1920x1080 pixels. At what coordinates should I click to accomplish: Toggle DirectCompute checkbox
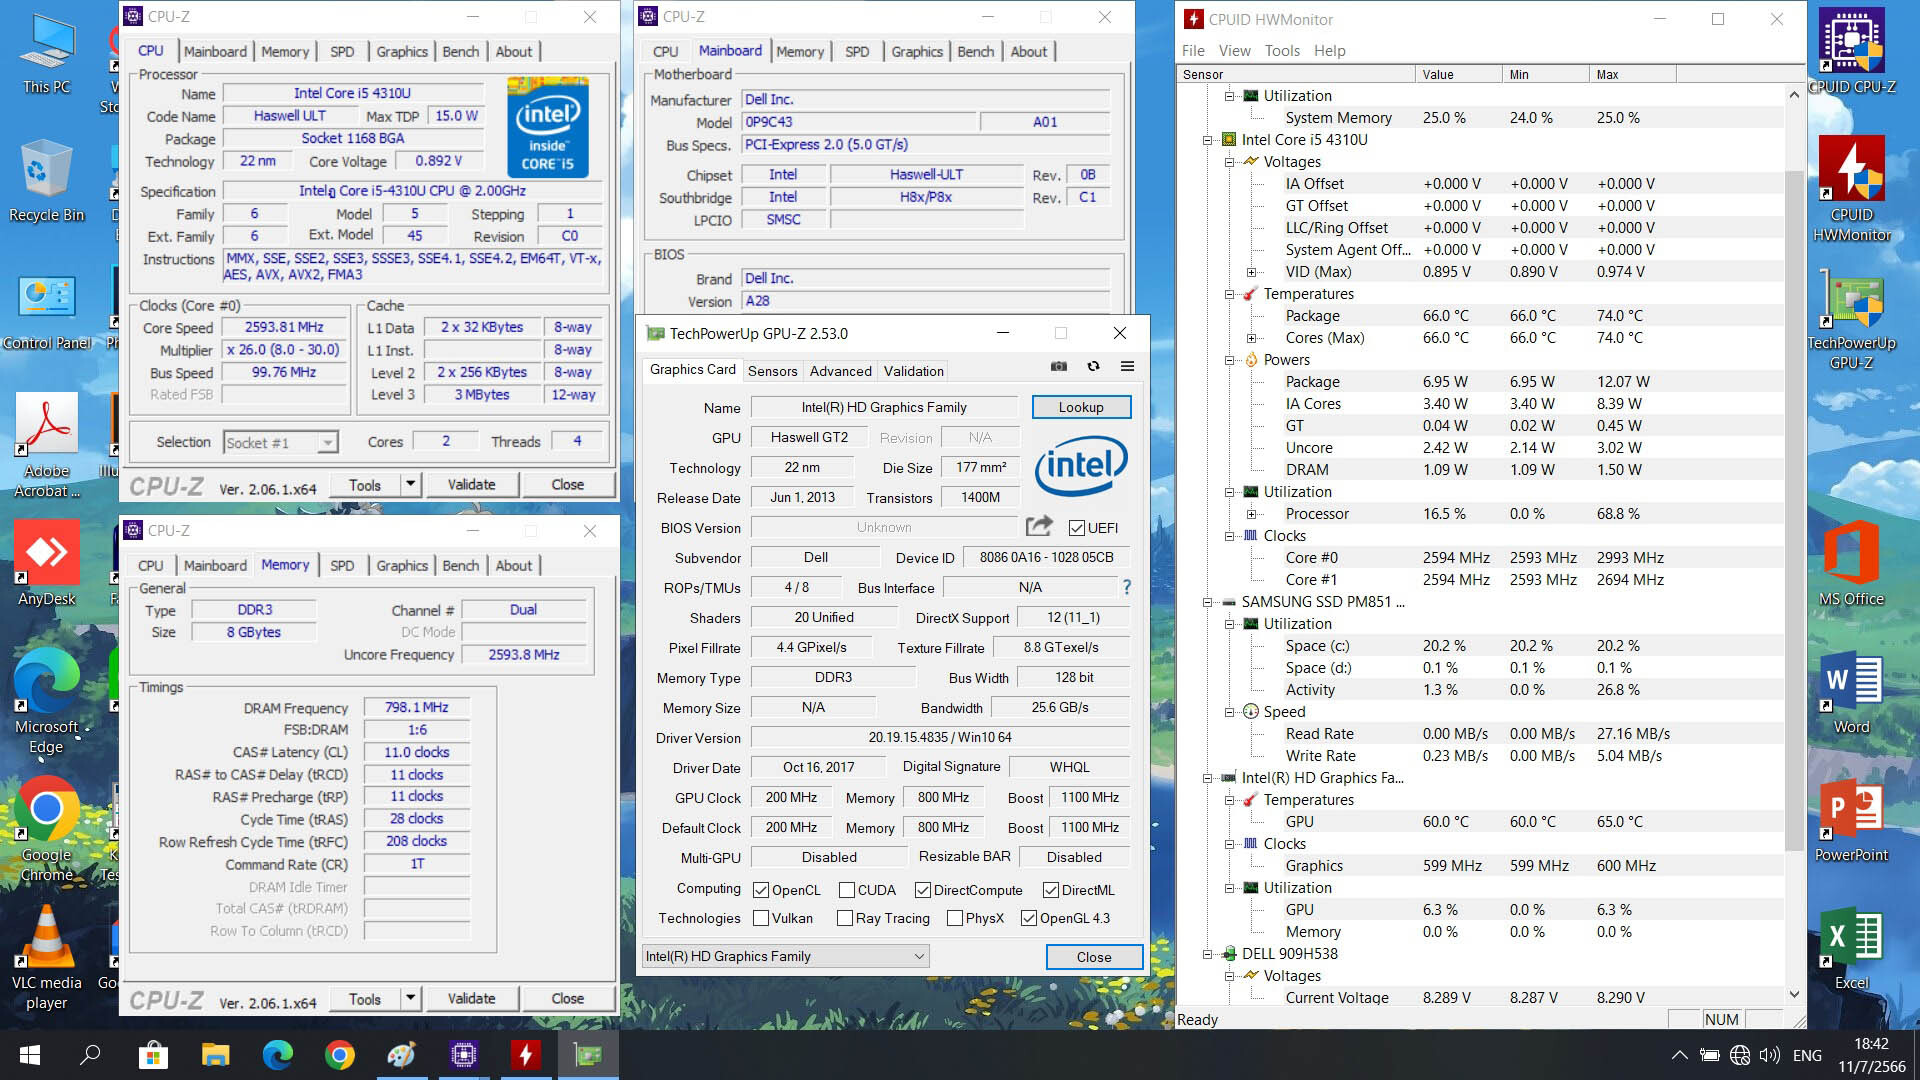click(923, 890)
